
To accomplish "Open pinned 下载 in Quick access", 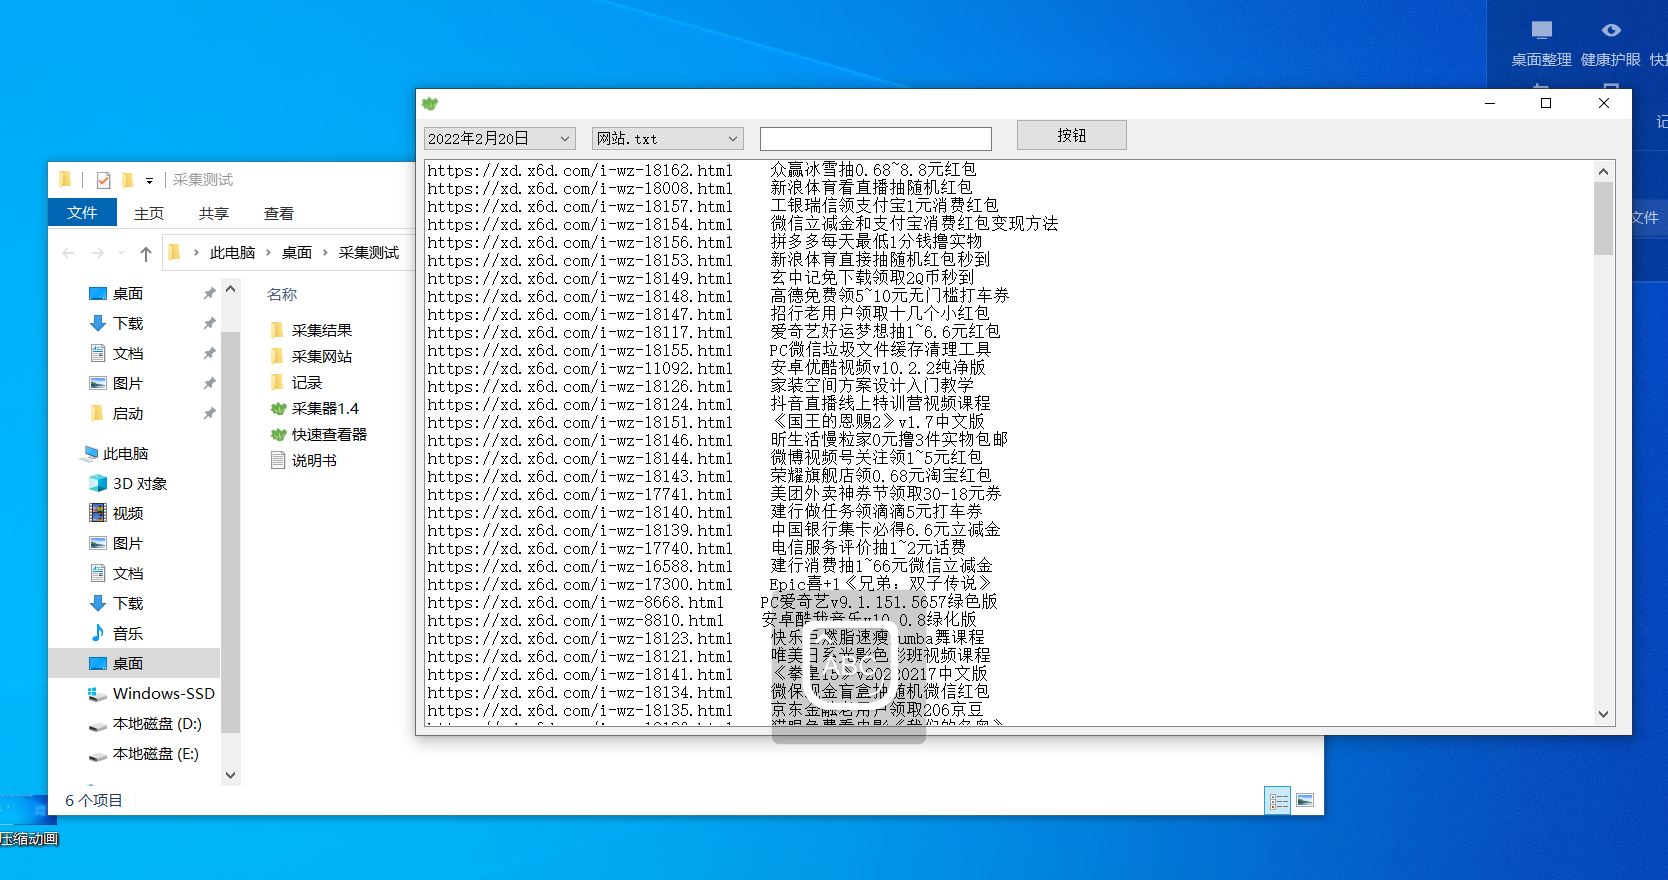I will click(x=127, y=323).
